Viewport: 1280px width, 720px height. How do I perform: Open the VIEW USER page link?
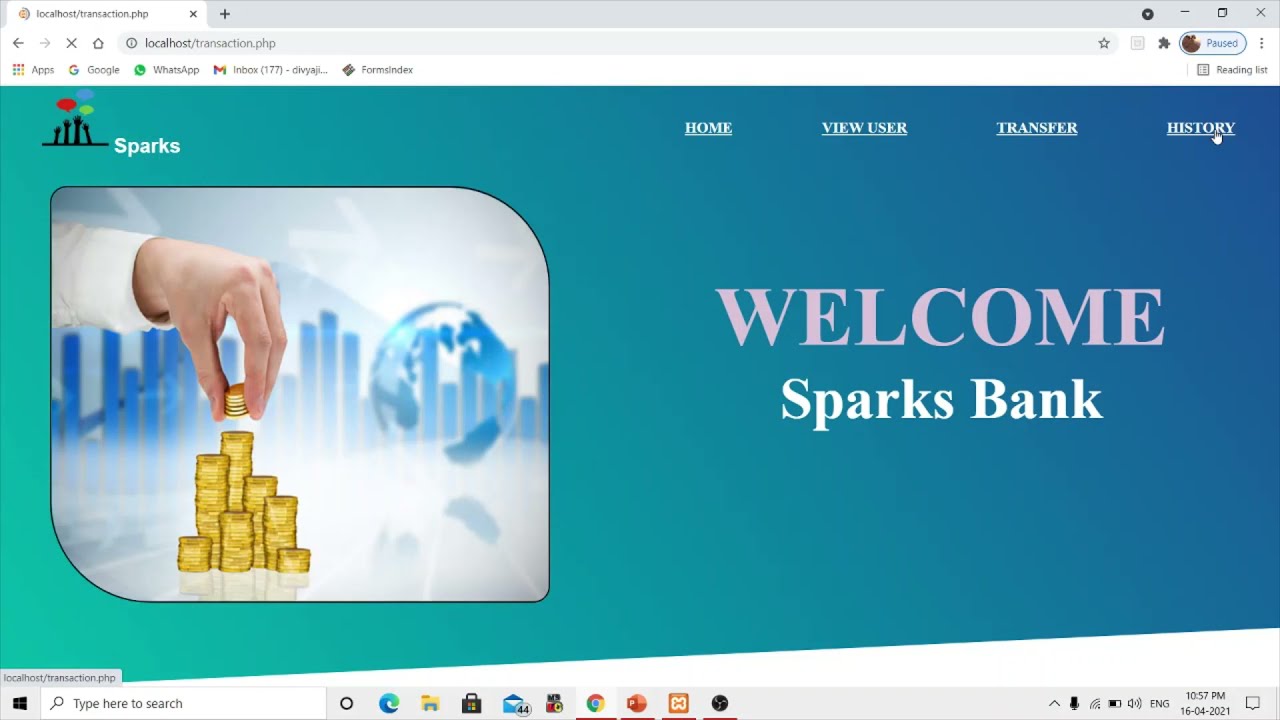[864, 128]
